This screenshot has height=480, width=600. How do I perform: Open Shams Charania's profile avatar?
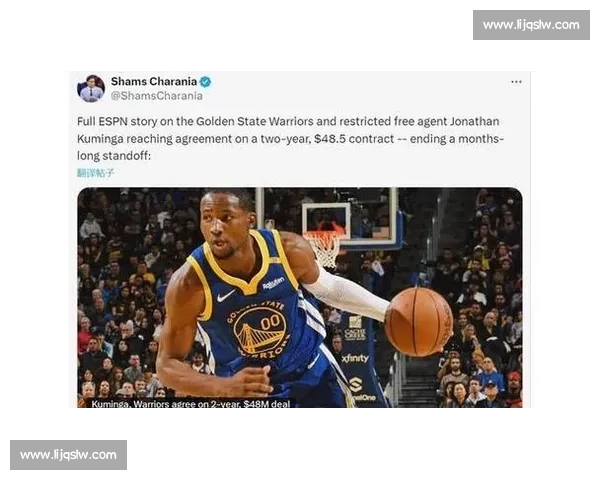[x=91, y=89]
